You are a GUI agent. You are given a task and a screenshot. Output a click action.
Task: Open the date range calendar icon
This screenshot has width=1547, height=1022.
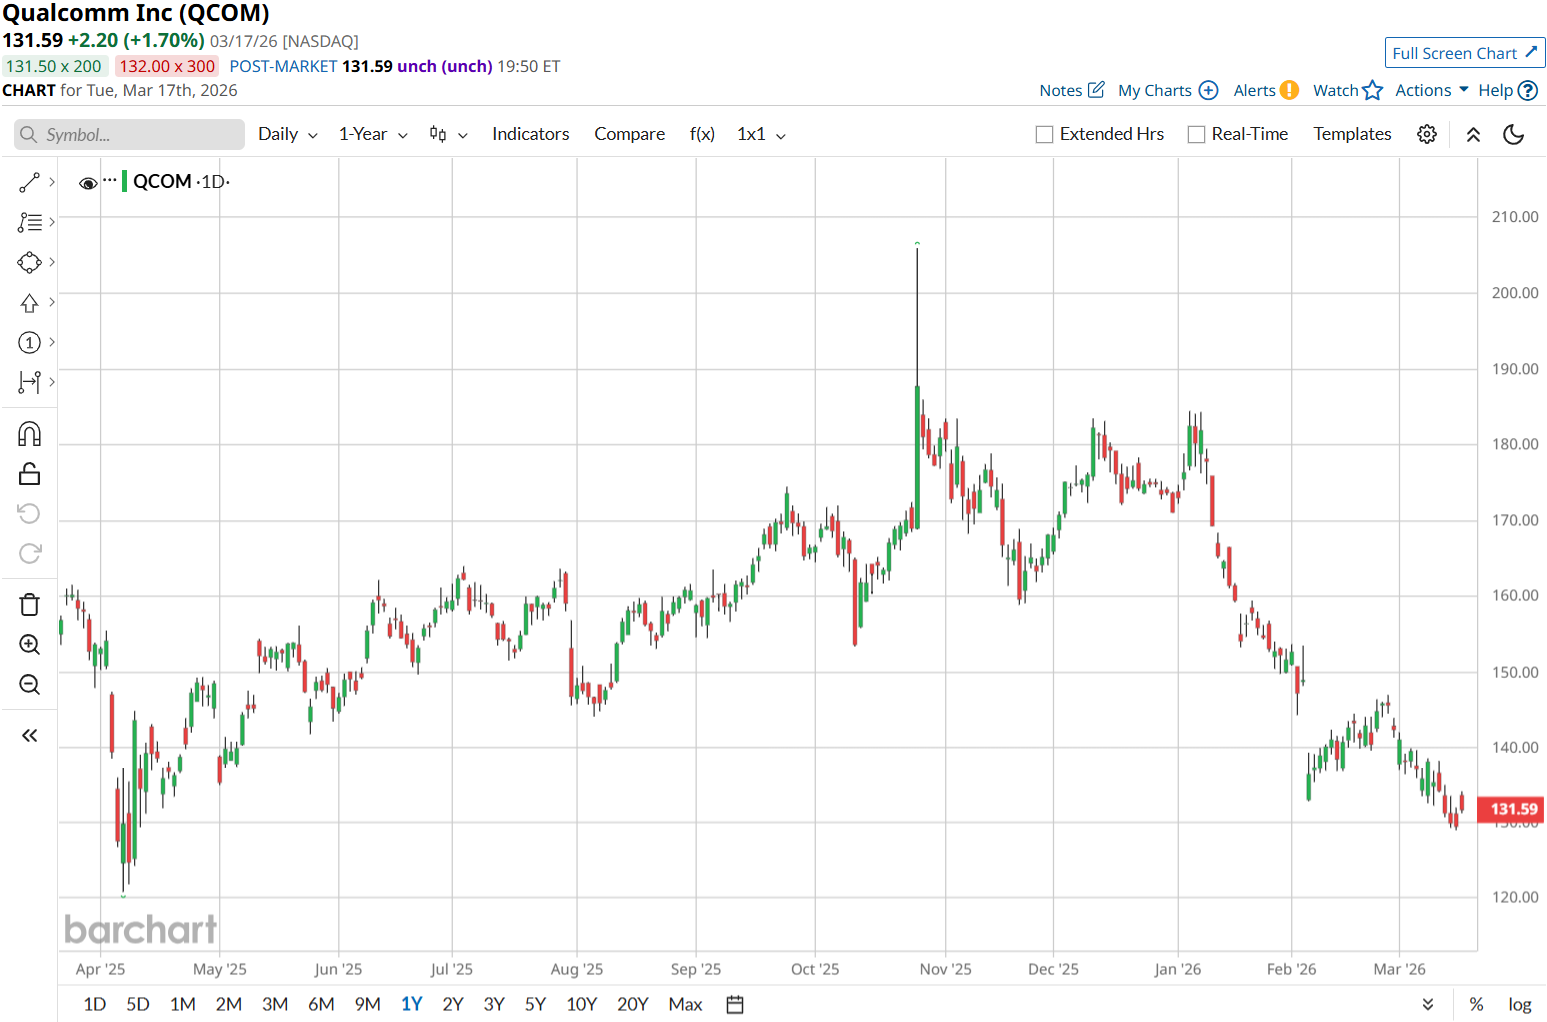point(735,1004)
